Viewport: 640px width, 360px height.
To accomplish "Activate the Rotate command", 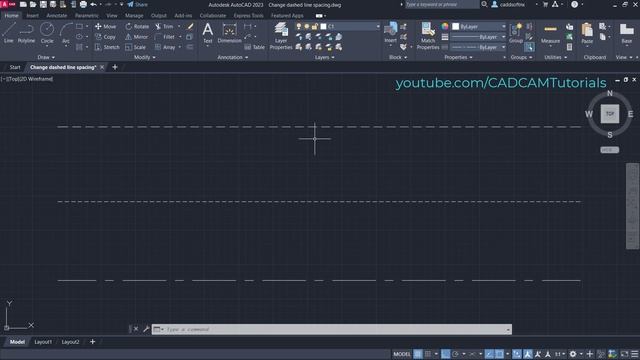I will point(137,27).
